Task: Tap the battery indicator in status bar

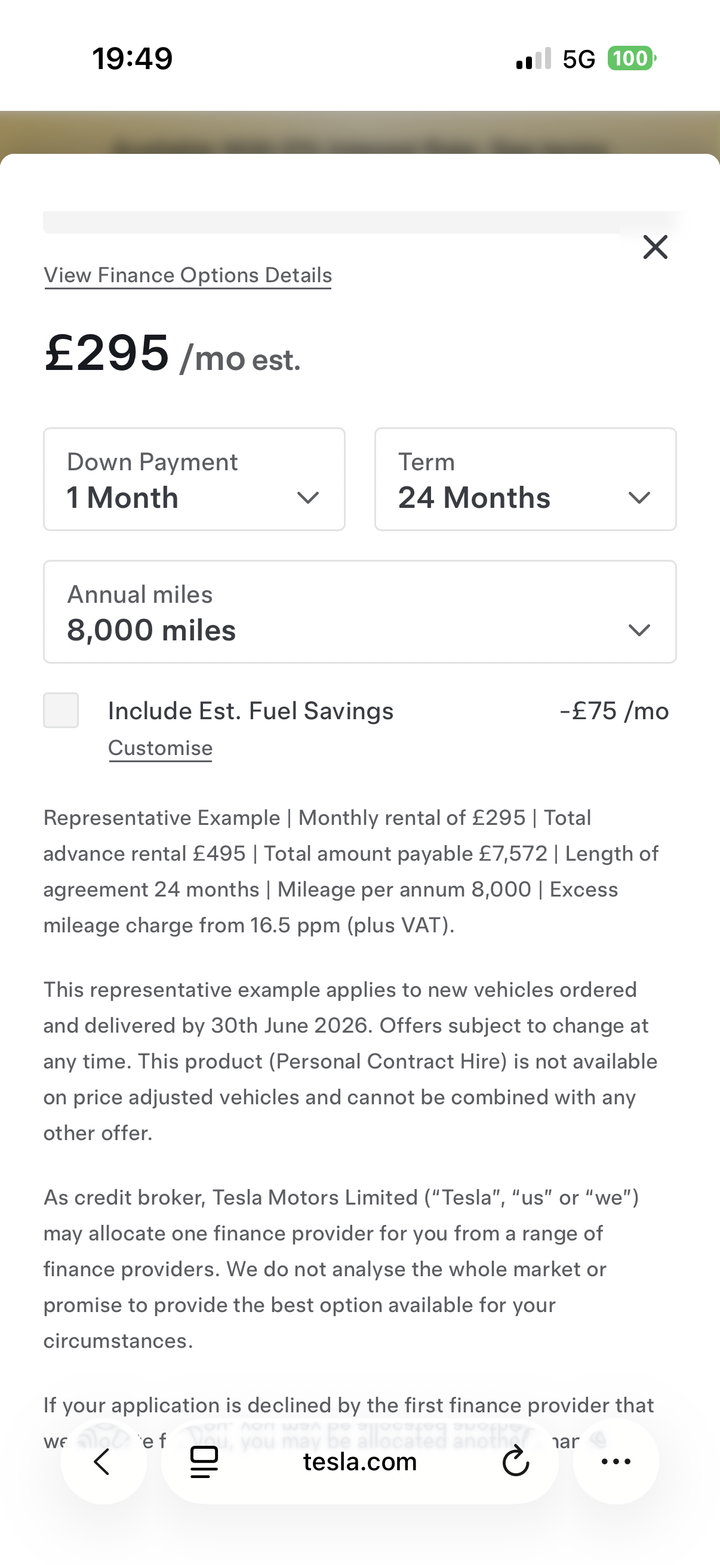Action: (631, 59)
